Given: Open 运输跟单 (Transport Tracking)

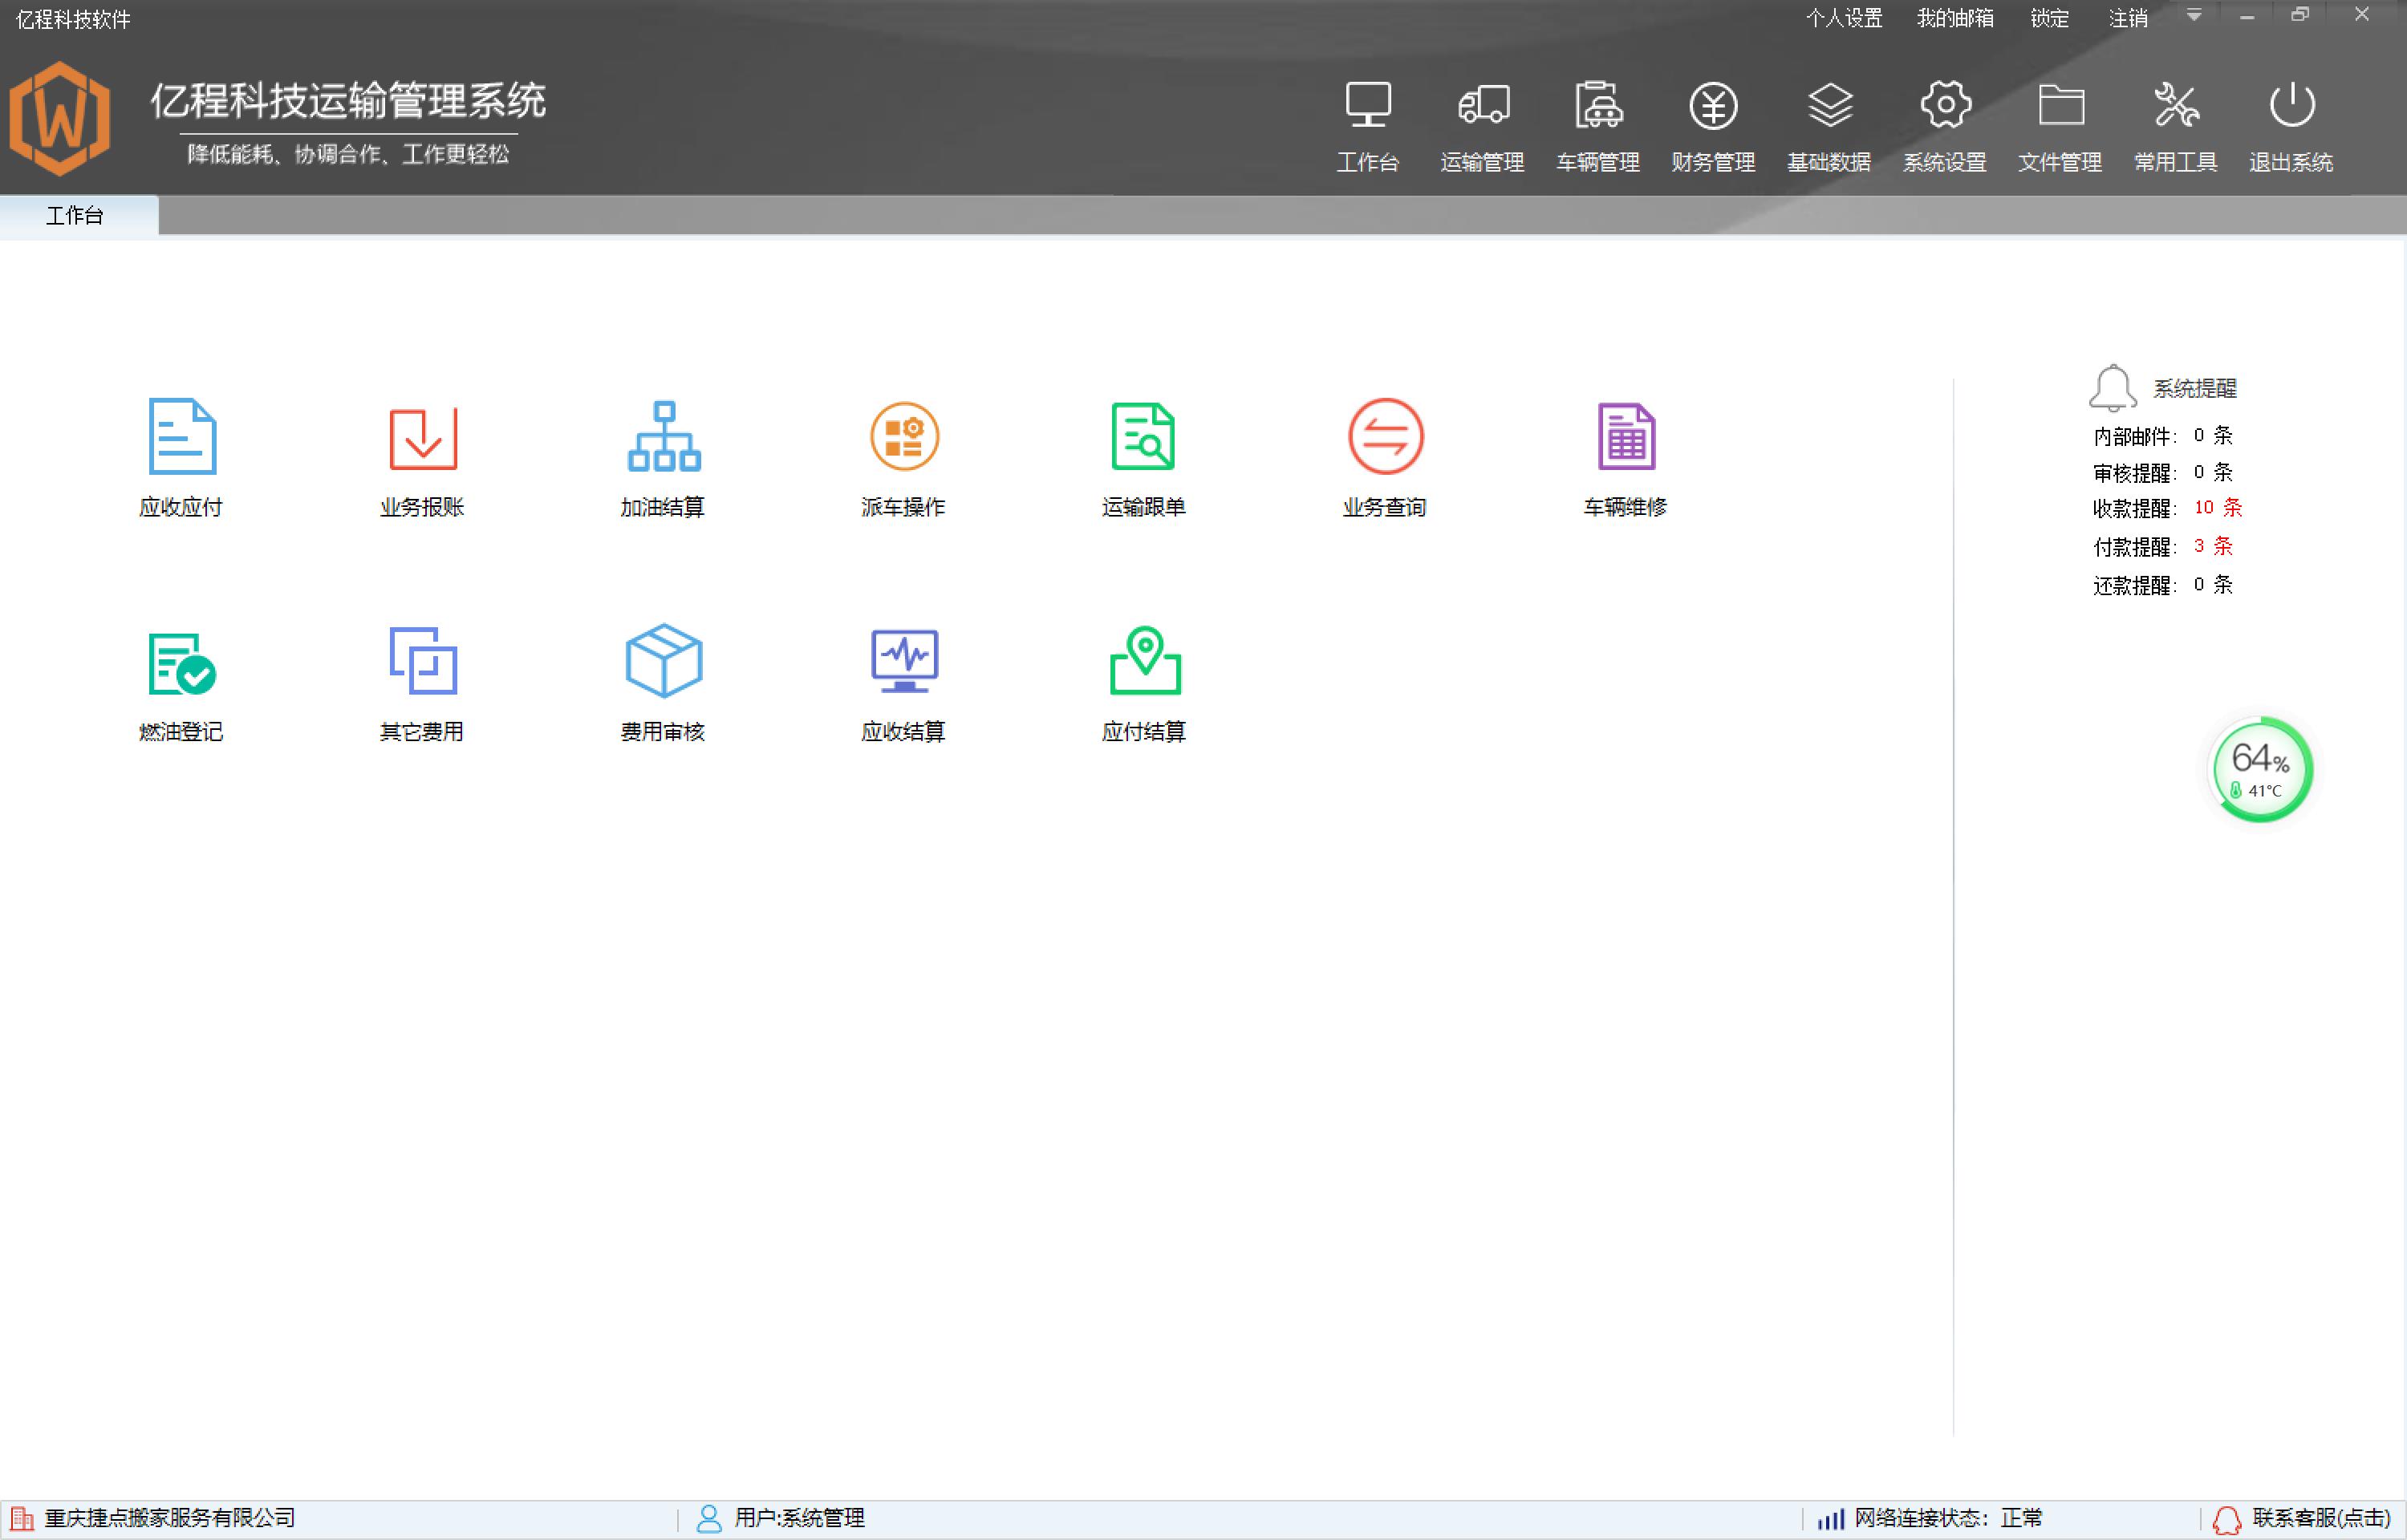Looking at the screenshot, I should [x=1144, y=455].
